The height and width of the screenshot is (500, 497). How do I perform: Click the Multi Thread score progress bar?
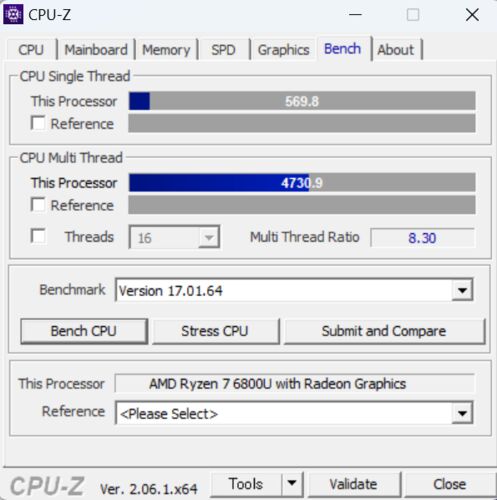[302, 182]
